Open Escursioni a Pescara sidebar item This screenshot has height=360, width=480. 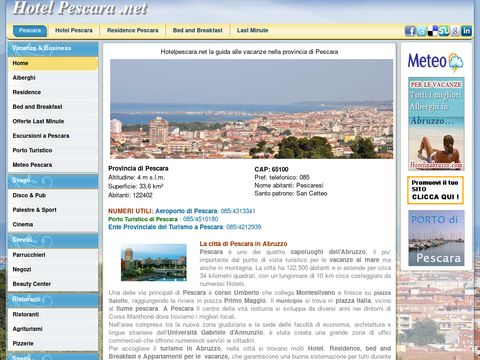[53, 136]
